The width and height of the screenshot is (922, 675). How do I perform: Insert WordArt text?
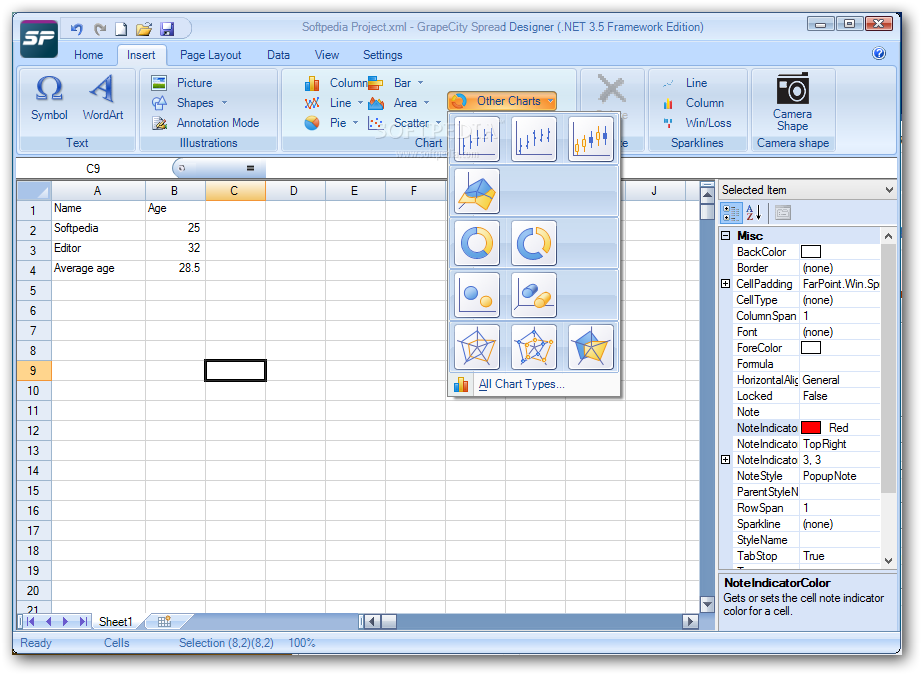pyautogui.click(x=103, y=98)
